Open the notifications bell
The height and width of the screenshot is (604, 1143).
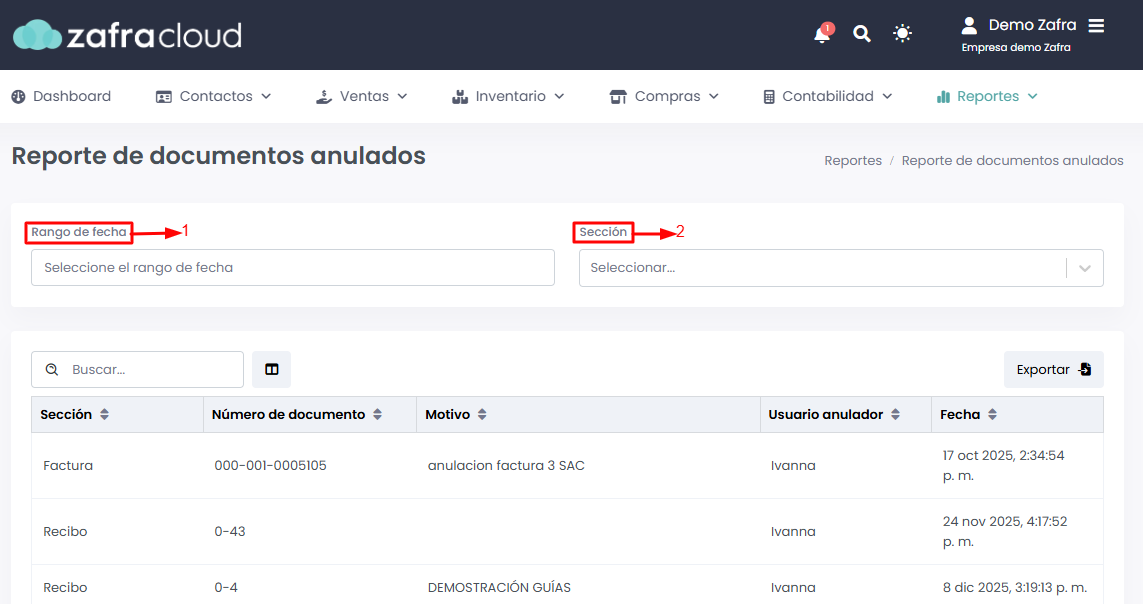(822, 34)
